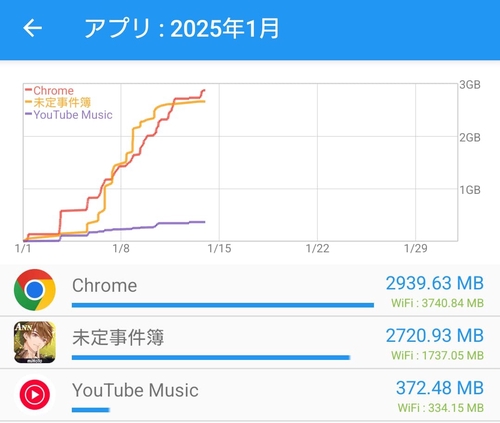Open the 未定事件簿 row label
Viewport: 500px width, 423px height.
[118, 337]
